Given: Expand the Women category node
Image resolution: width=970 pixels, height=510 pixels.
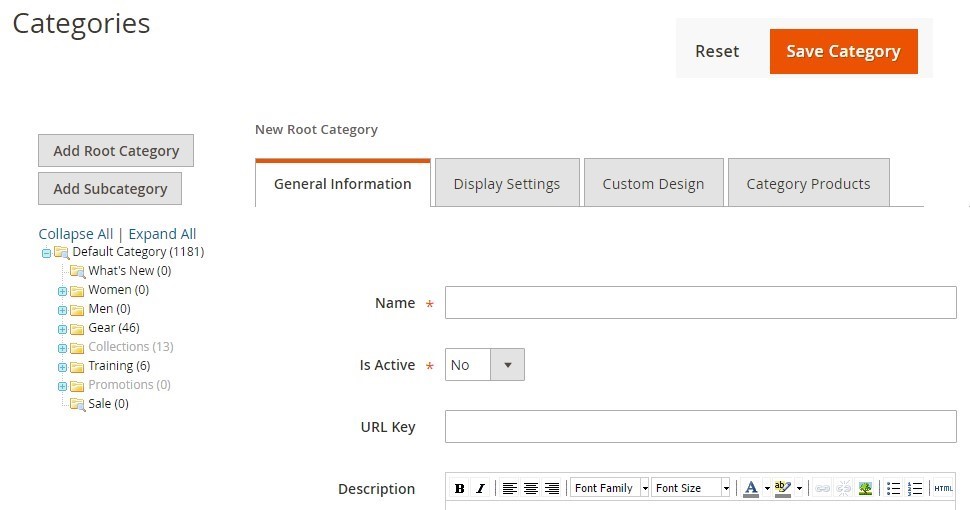Looking at the screenshot, I should pos(62,291).
